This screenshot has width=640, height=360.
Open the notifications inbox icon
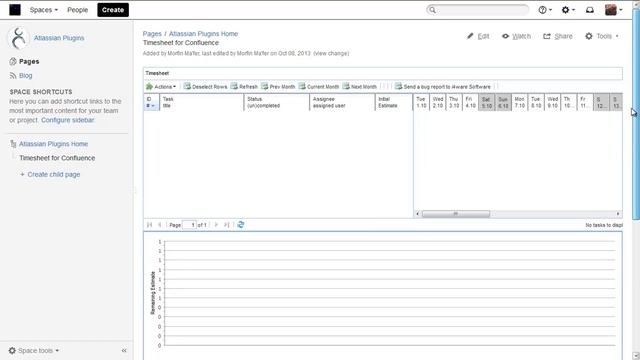(590, 10)
